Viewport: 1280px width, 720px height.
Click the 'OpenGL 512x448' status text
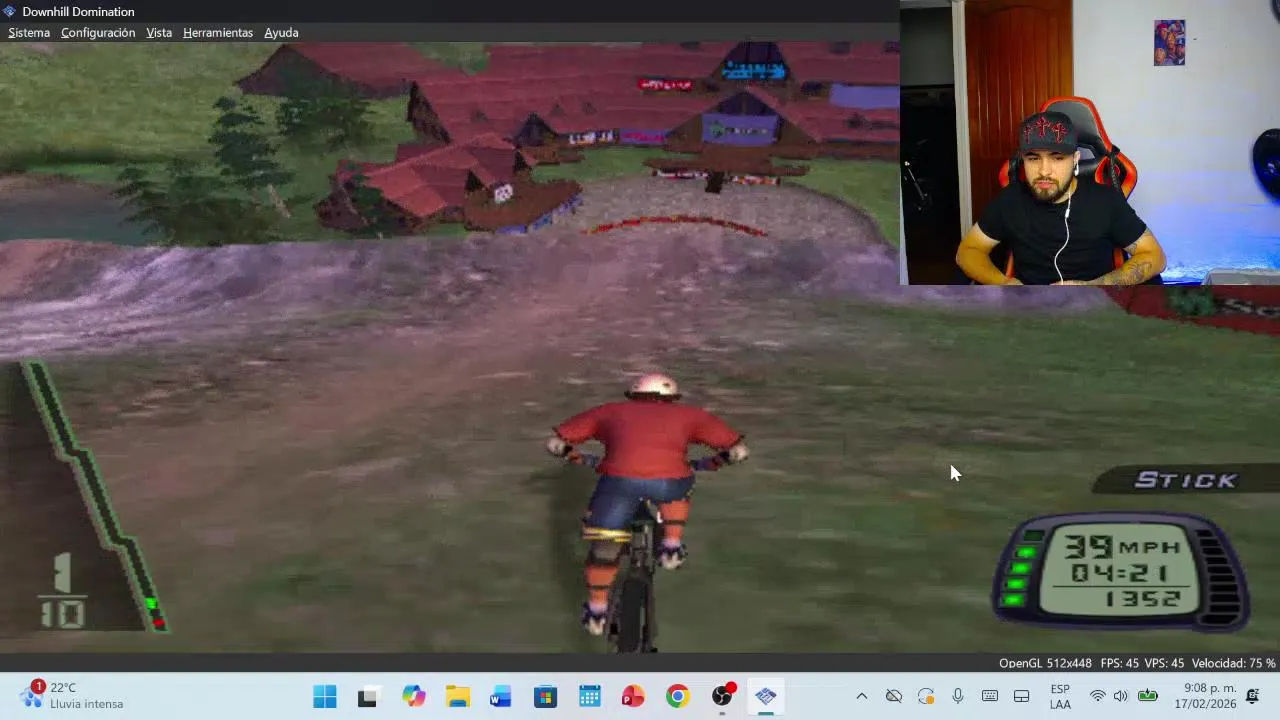[x=1045, y=663]
